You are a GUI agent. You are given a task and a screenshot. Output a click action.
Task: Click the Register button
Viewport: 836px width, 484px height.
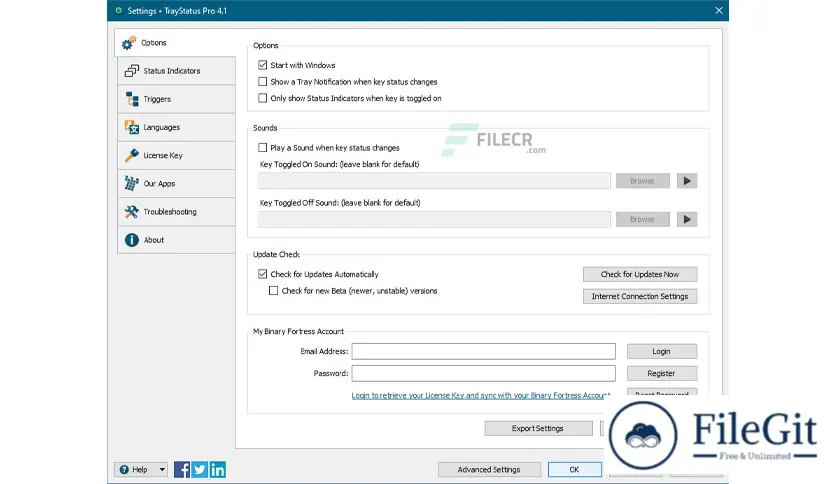(x=662, y=373)
